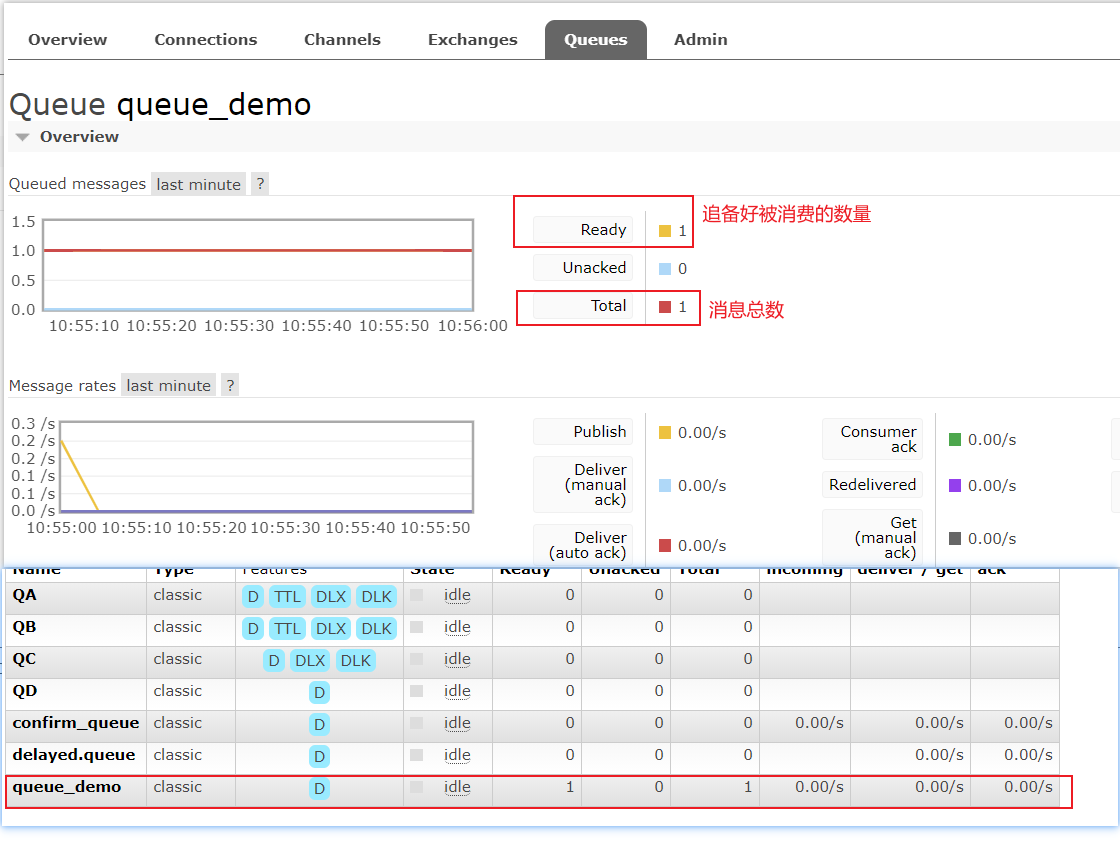This screenshot has height=841, width=1120.
Task: Open Message rates 'last minute' range selector
Action: click(x=168, y=385)
